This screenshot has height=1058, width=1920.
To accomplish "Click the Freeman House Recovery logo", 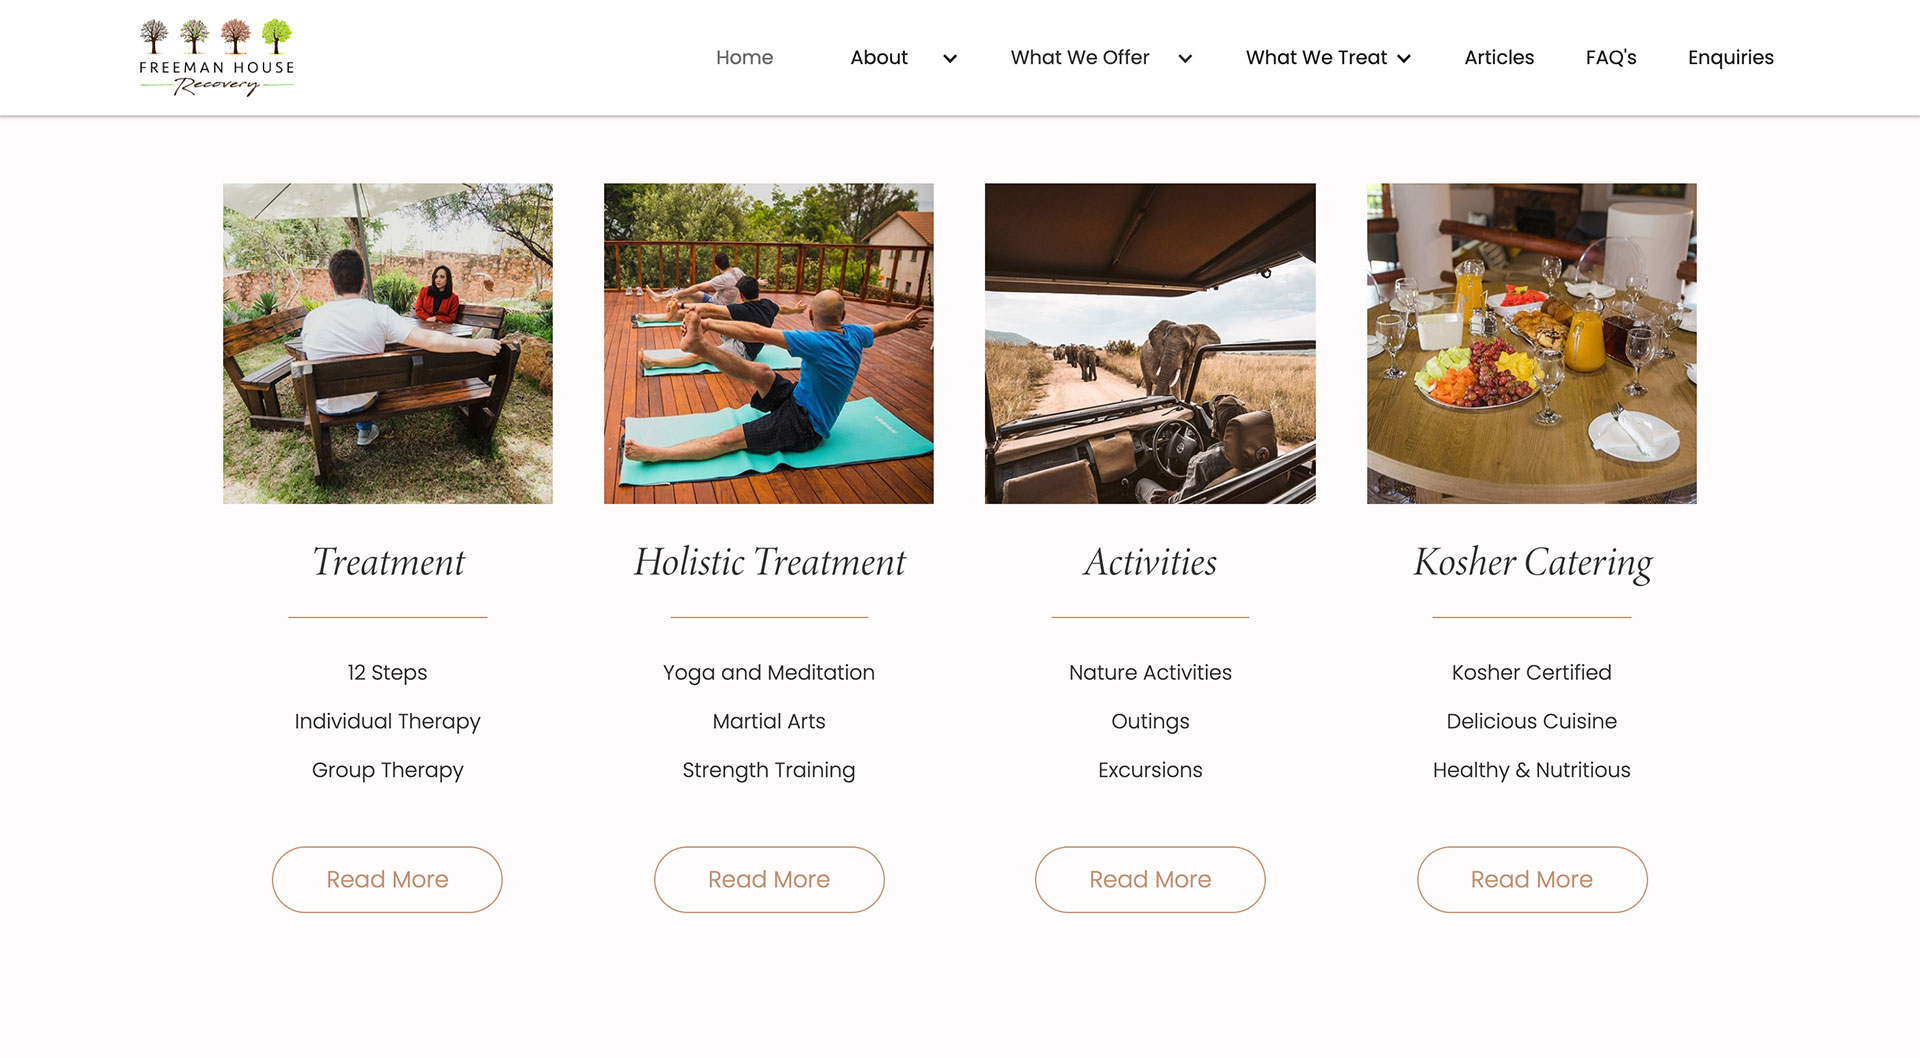I will point(216,57).
